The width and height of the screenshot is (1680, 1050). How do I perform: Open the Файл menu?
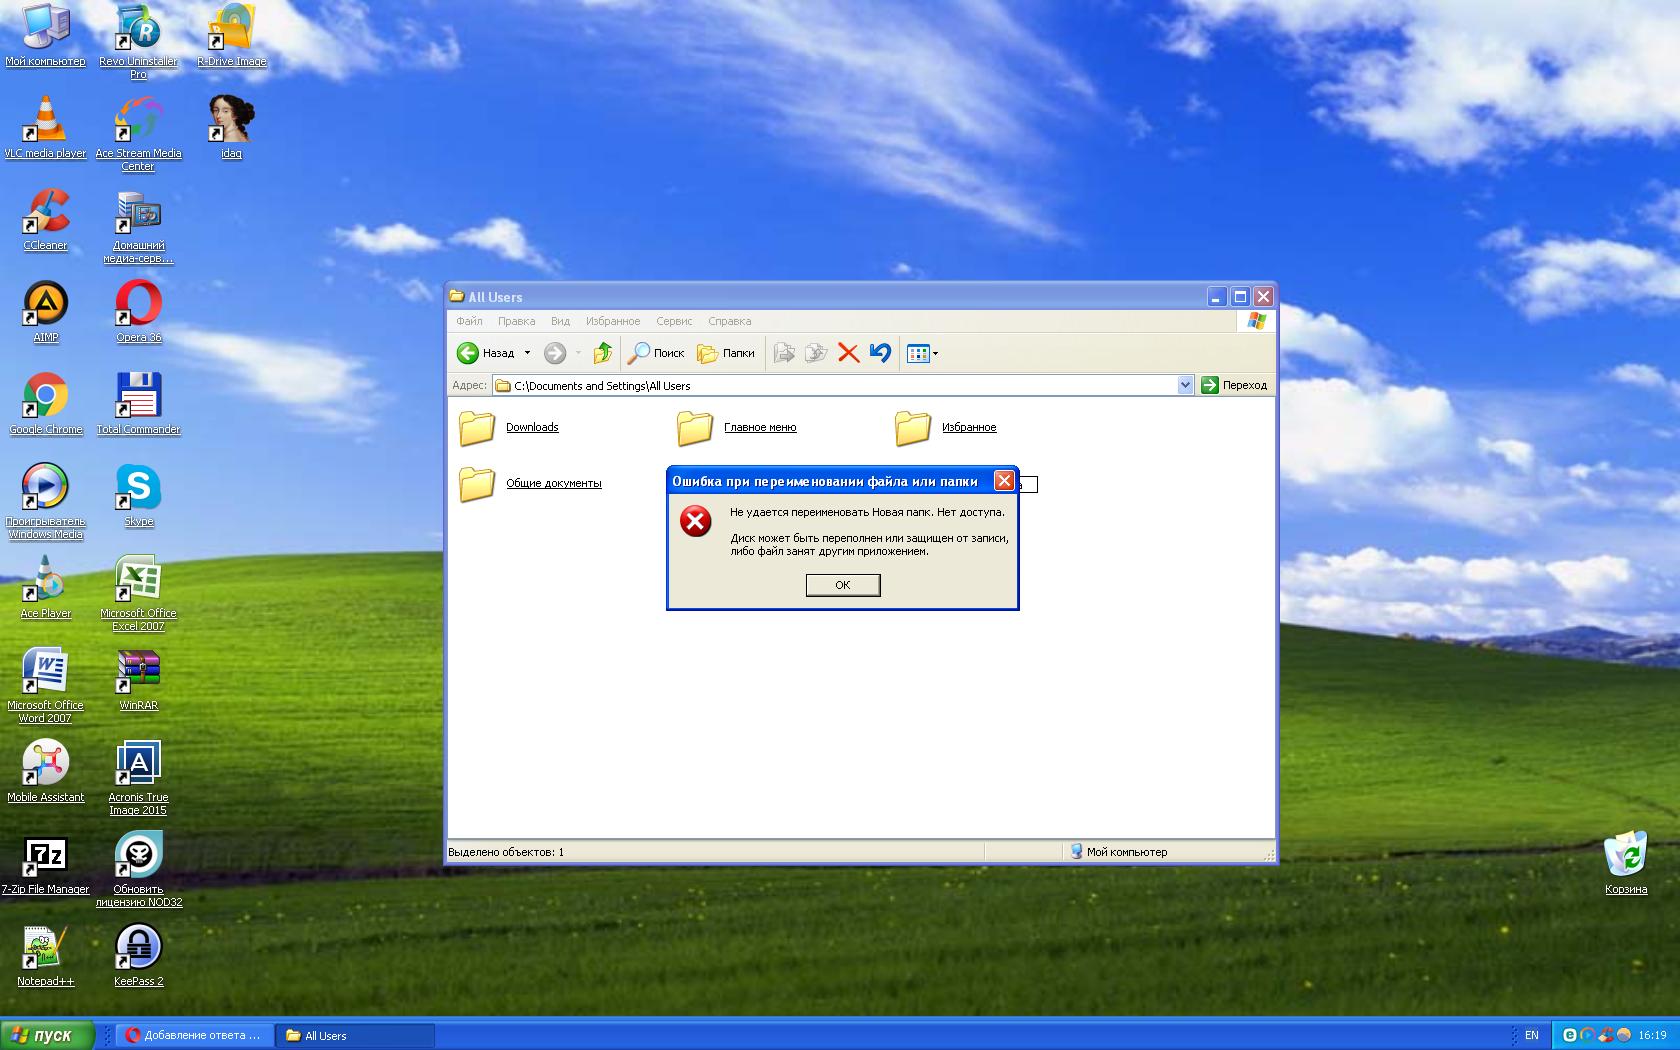pos(469,321)
